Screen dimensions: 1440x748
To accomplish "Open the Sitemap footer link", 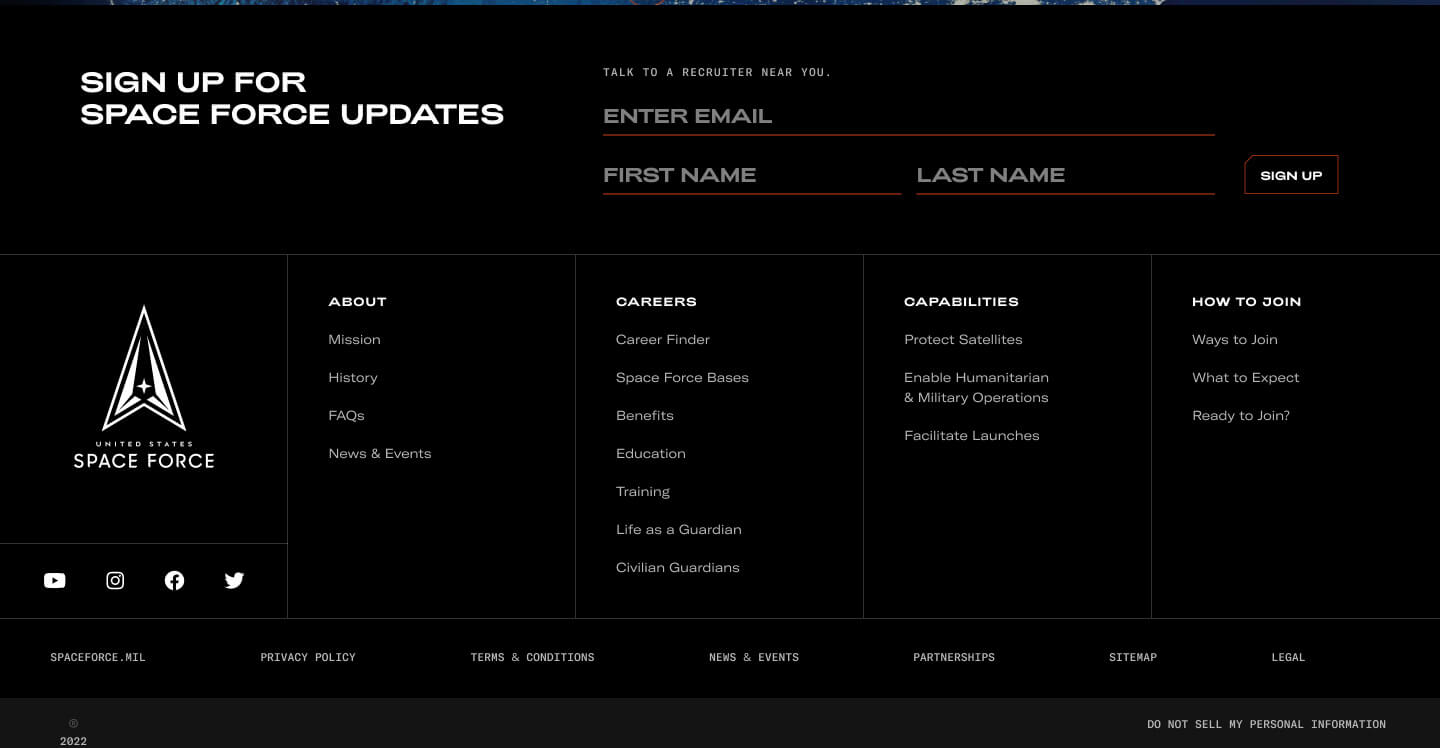I will click(1133, 658).
